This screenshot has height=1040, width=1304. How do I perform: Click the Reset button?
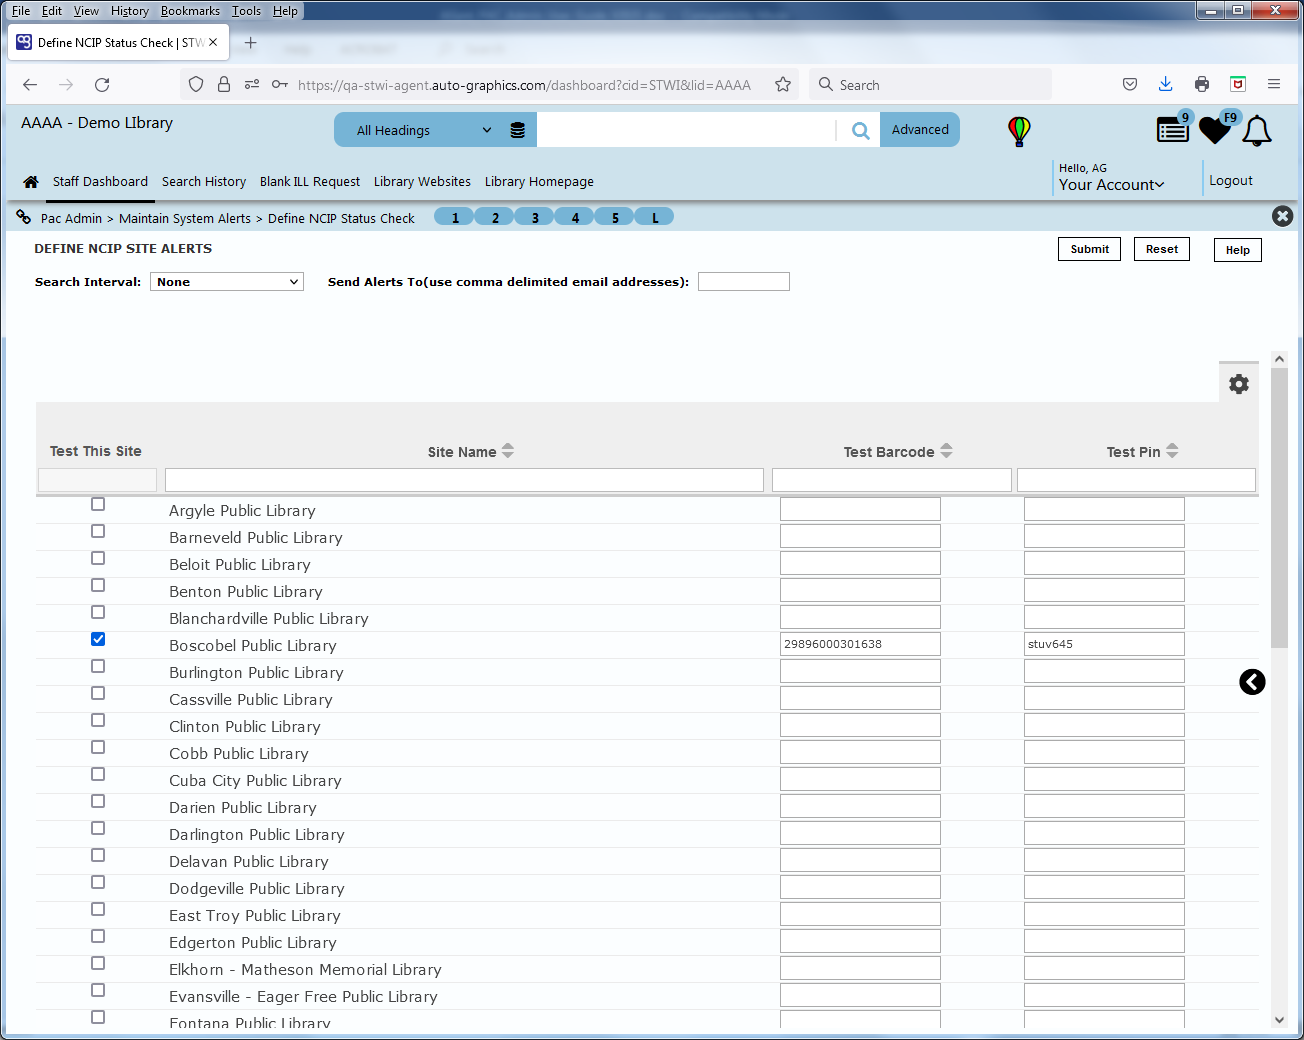coord(1162,249)
